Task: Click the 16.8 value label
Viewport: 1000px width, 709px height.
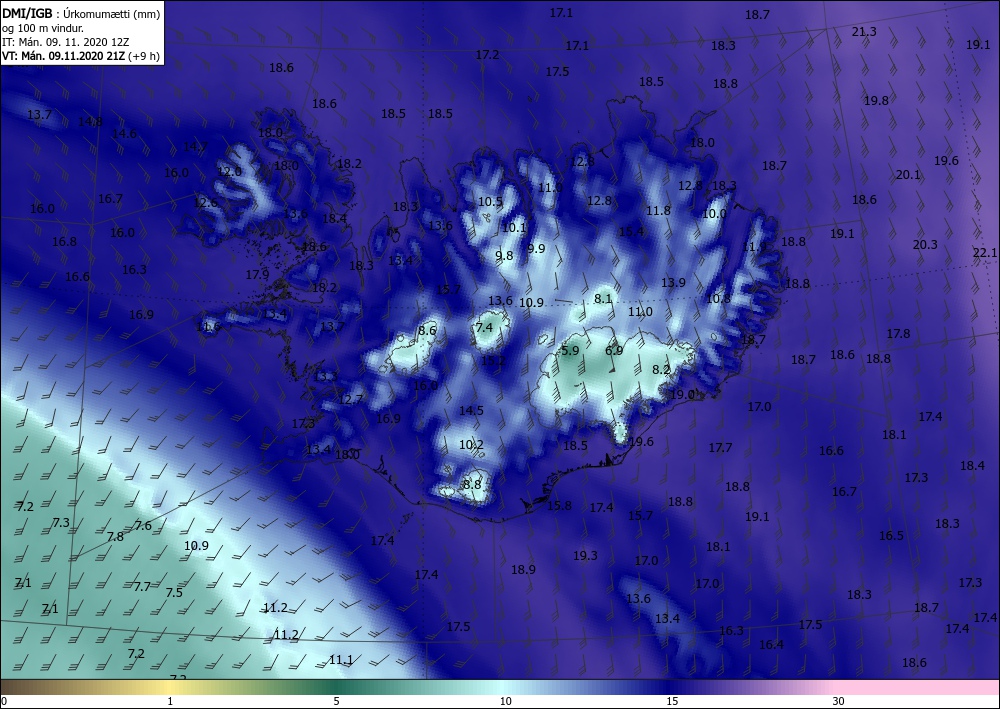Action: (x=64, y=242)
